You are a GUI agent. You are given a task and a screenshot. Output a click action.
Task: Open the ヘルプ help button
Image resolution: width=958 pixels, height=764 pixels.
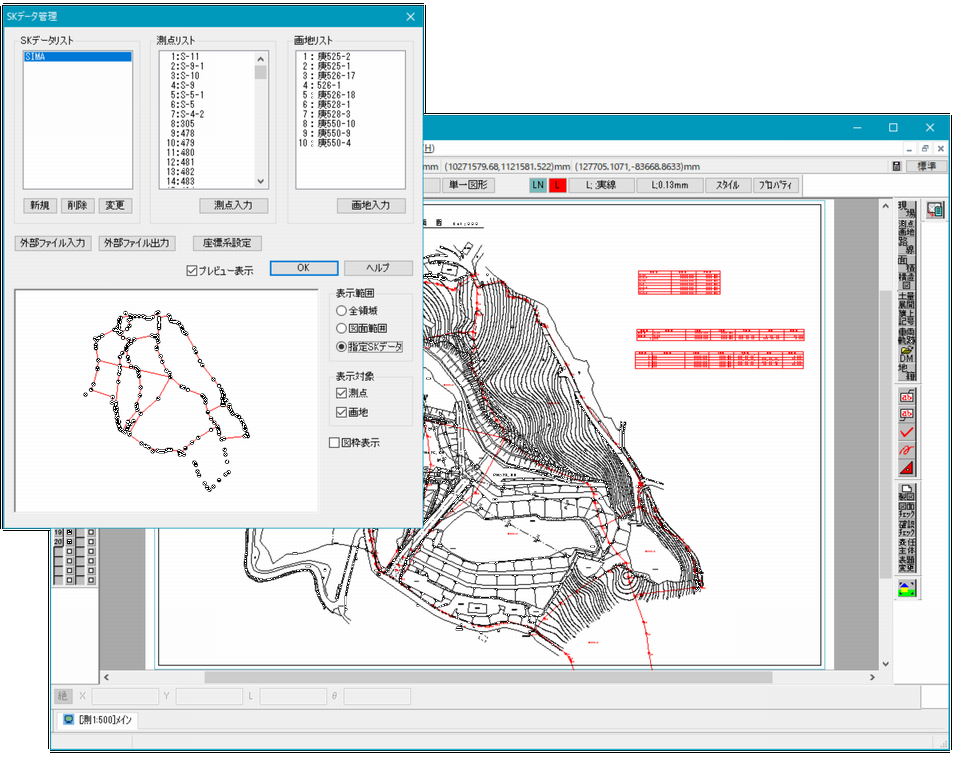coord(378,268)
